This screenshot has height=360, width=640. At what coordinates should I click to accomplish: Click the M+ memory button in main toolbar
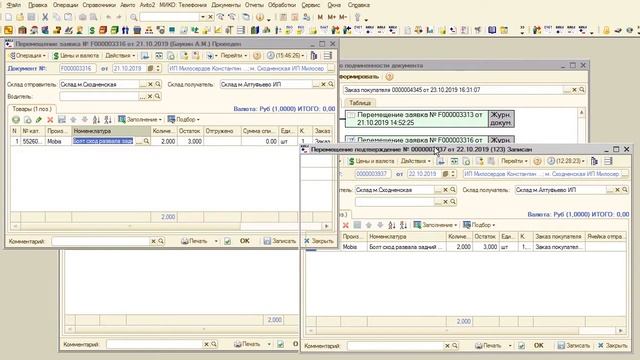[x=331, y=17]
